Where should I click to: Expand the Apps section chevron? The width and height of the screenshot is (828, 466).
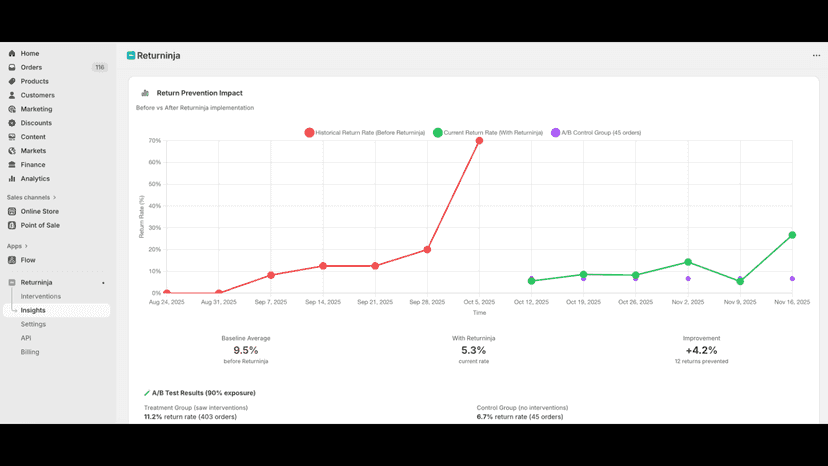click(x=26, y=246)
